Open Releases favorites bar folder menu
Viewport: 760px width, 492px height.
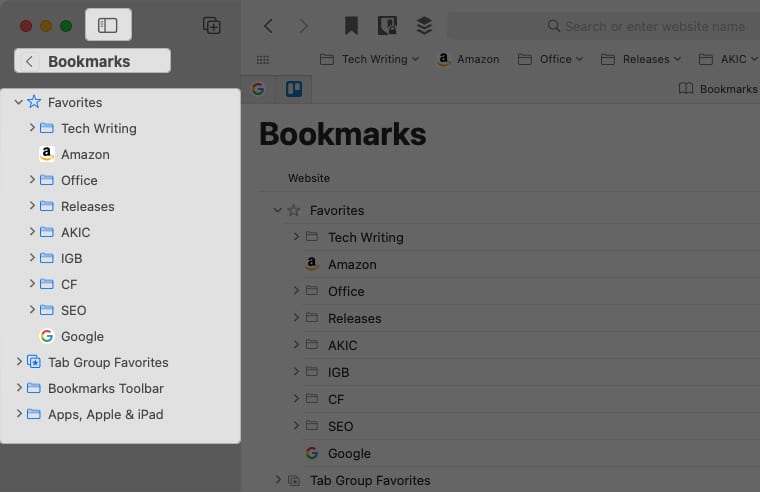pos(641,59)
